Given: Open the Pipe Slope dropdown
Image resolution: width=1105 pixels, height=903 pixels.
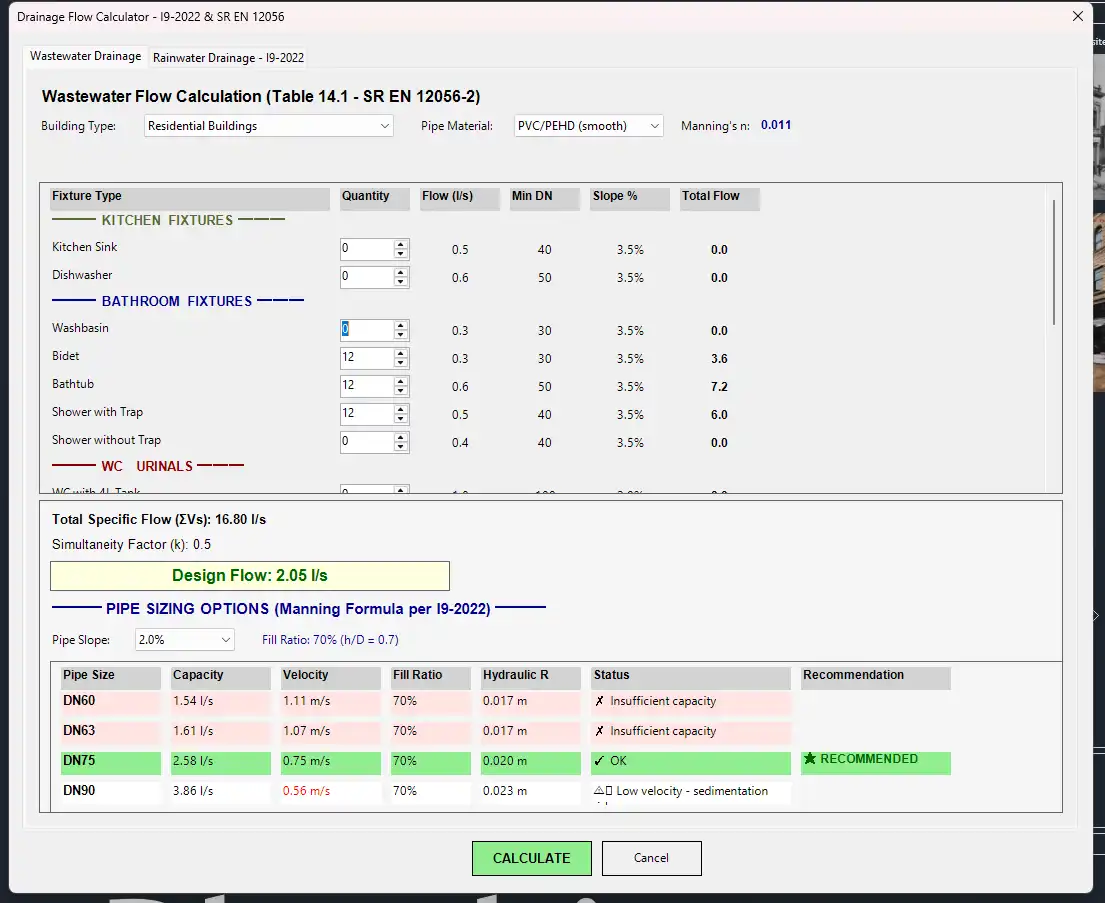Looking at the screenshot, I should [x=184, y=640].
